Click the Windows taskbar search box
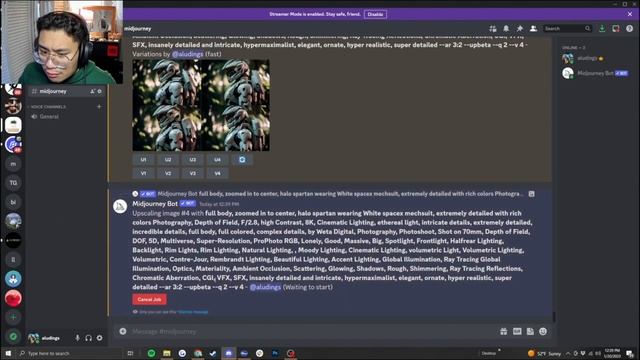 point(69,353)
